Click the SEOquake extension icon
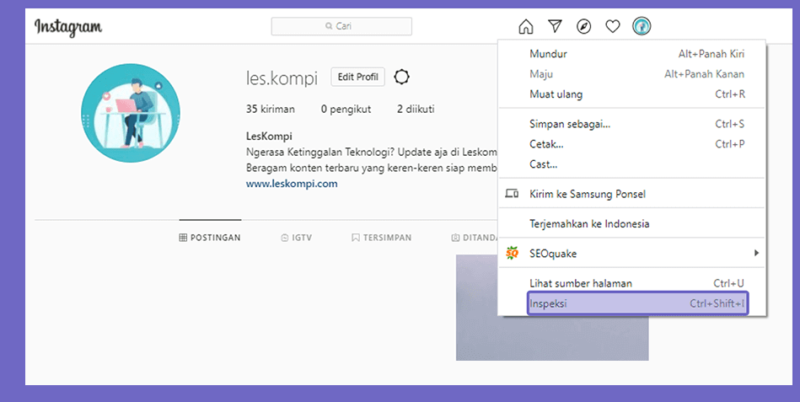Image resolution: width=800 pixels, height=402 pixels. point(512,253)
